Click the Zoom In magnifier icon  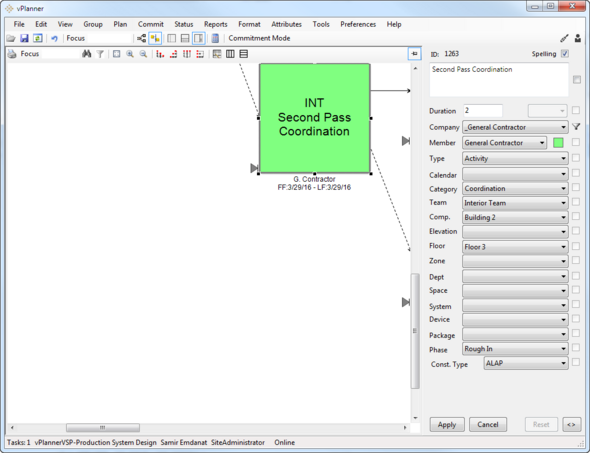[130, 54]
